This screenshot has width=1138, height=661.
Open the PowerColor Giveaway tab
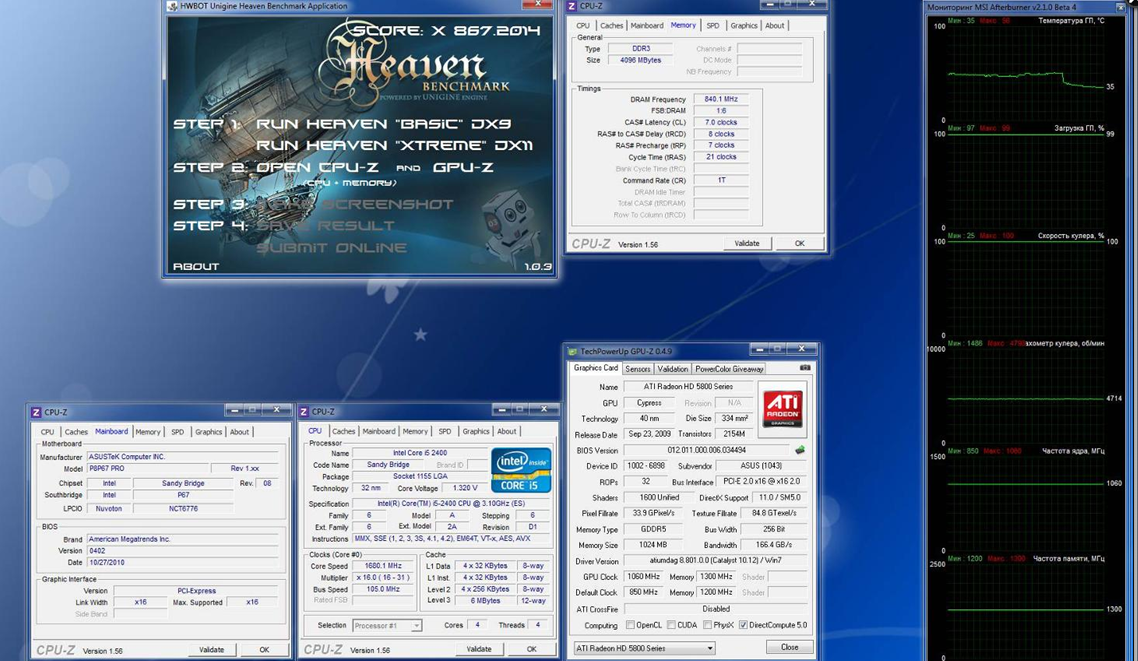coord(729,369)
